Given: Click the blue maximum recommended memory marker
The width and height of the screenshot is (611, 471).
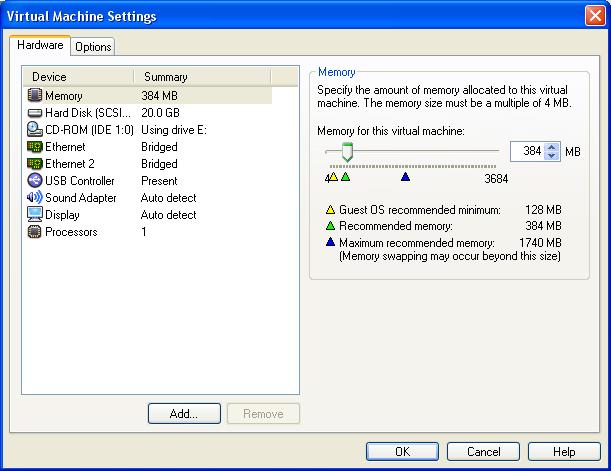Looking at the screenshot, I should [x=405, y=177].
